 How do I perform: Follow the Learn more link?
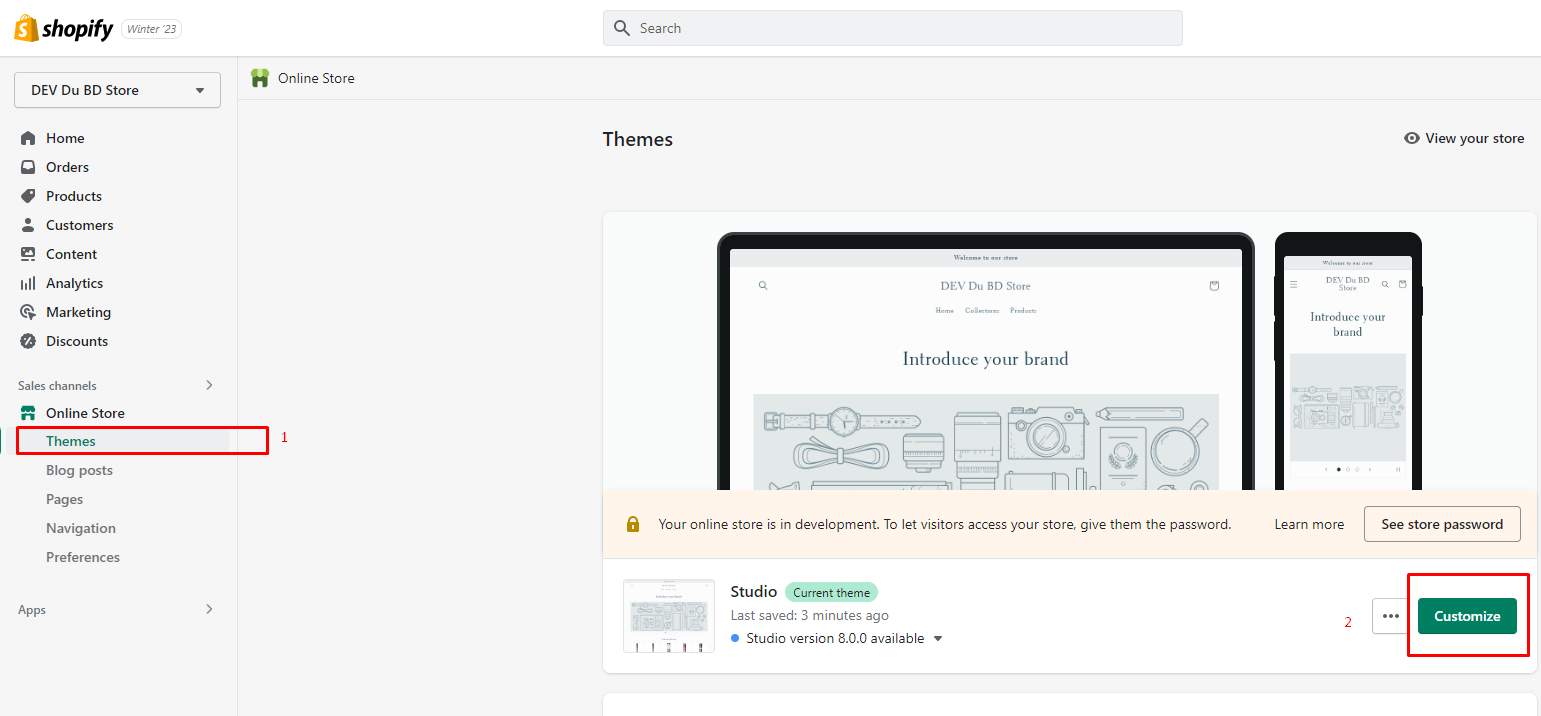pyautogui.click(x=1309, y=524)
